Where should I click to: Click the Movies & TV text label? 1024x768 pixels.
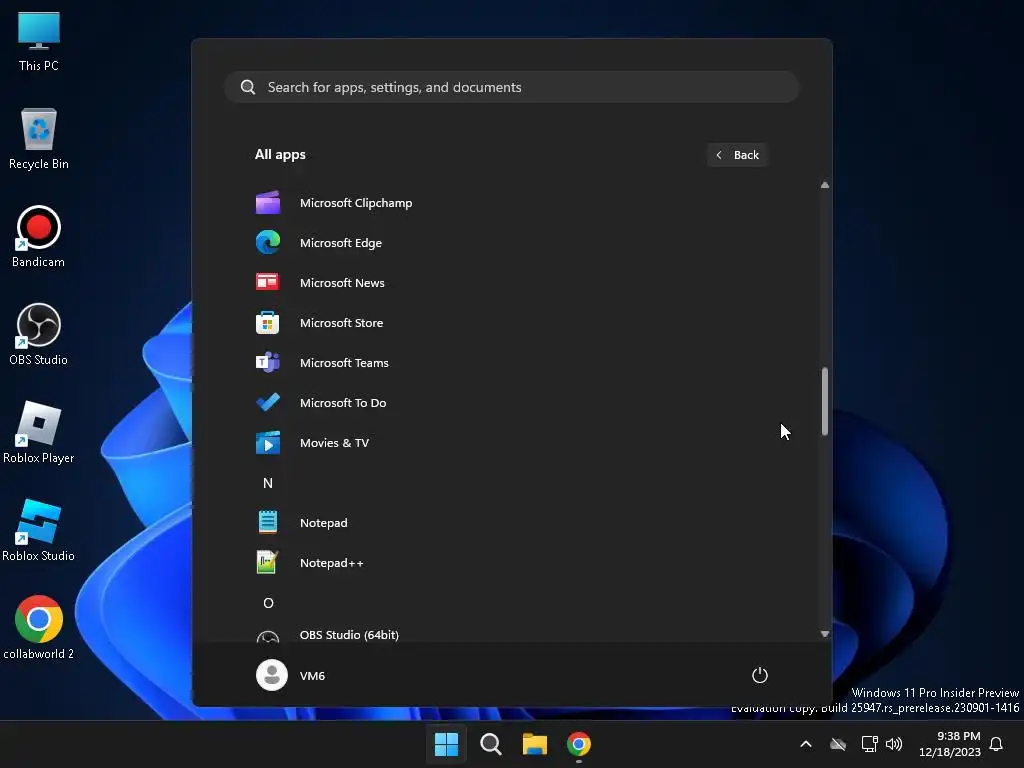334,443
